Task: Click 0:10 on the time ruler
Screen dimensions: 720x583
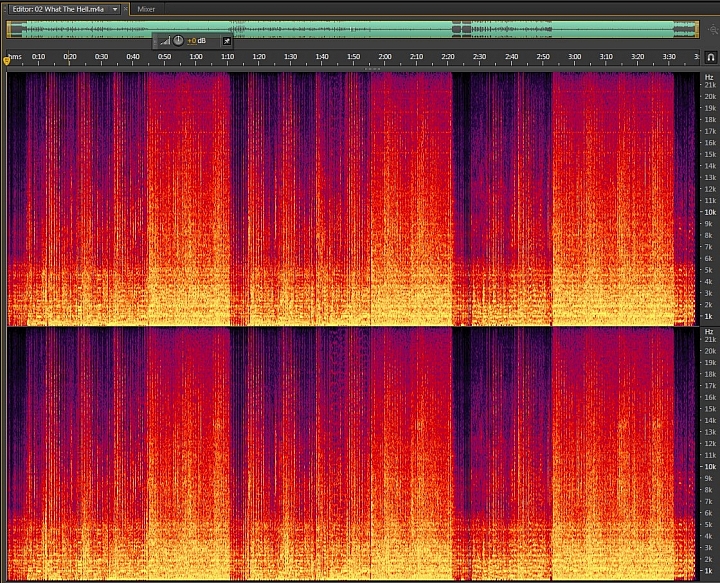Action: 38,56
